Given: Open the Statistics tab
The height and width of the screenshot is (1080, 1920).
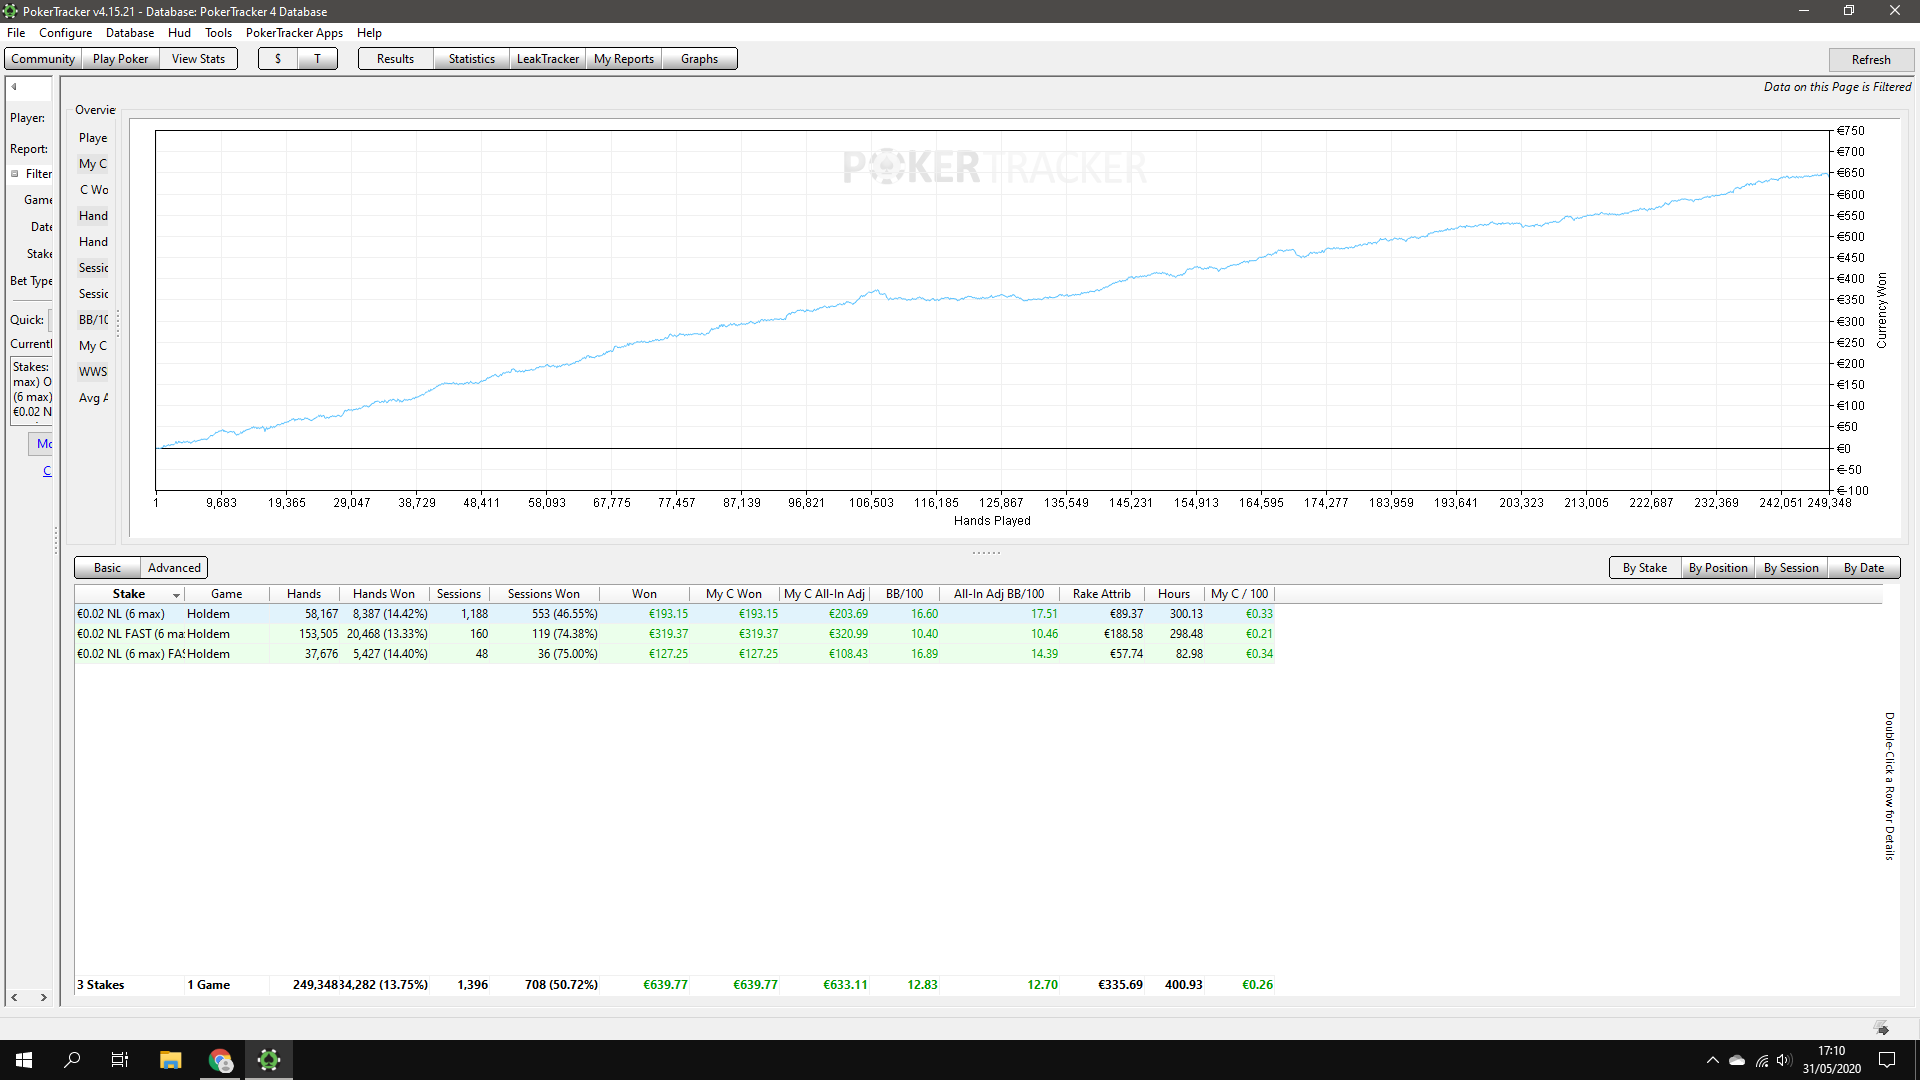Looking at the screenshot, I should [x=471, y=59].
